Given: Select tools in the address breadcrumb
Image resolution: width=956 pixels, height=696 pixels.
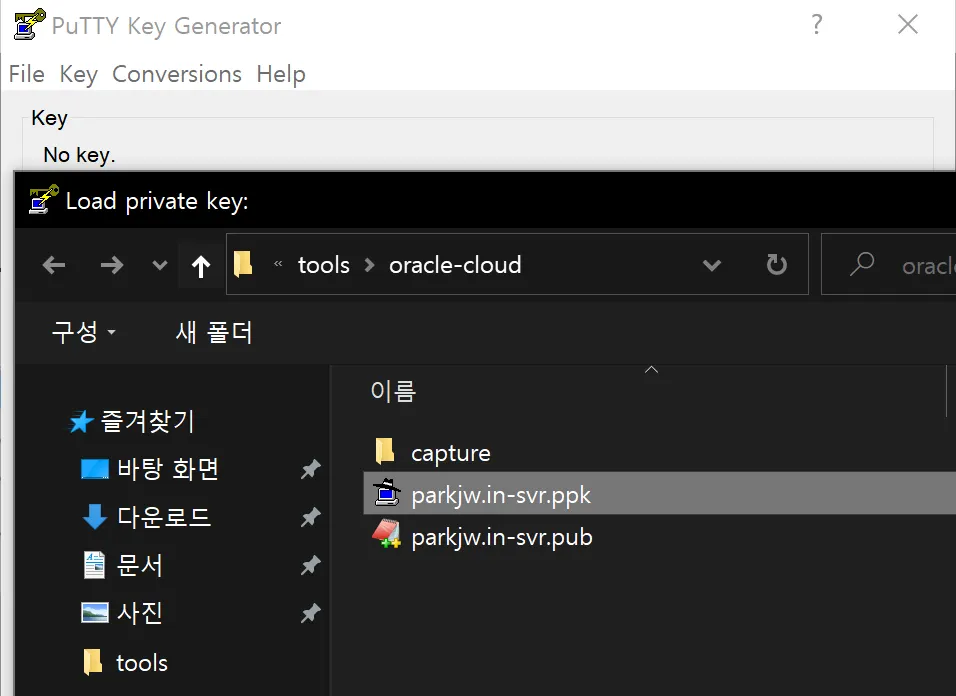Looking at the screenshot, I should 324,265.
